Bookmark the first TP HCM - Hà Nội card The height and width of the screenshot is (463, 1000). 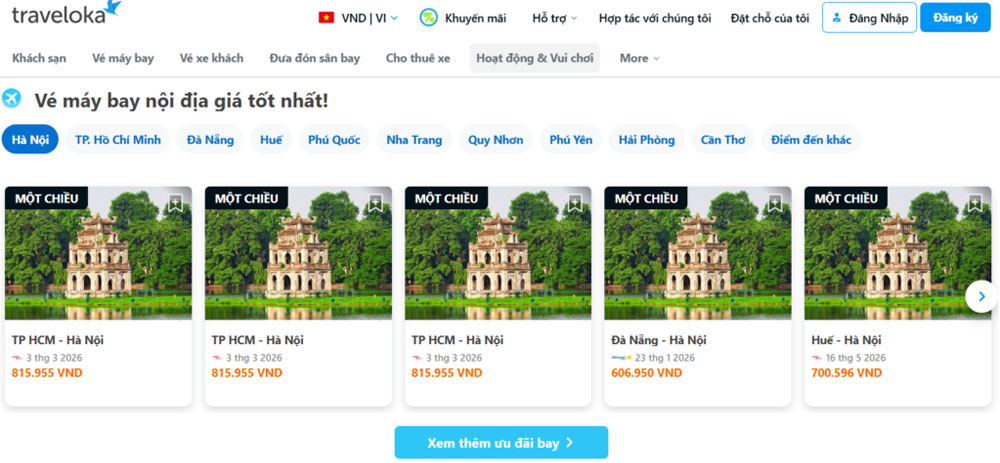pos(175,204)
